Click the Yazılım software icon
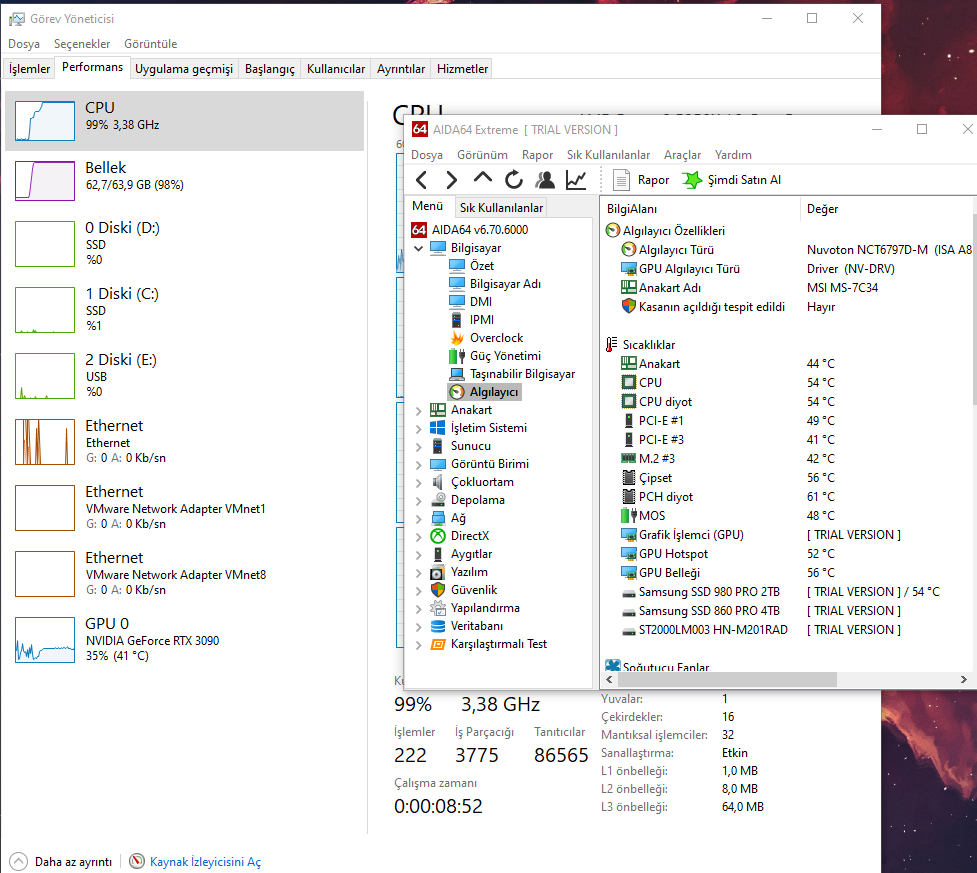 tap(439, 572)
